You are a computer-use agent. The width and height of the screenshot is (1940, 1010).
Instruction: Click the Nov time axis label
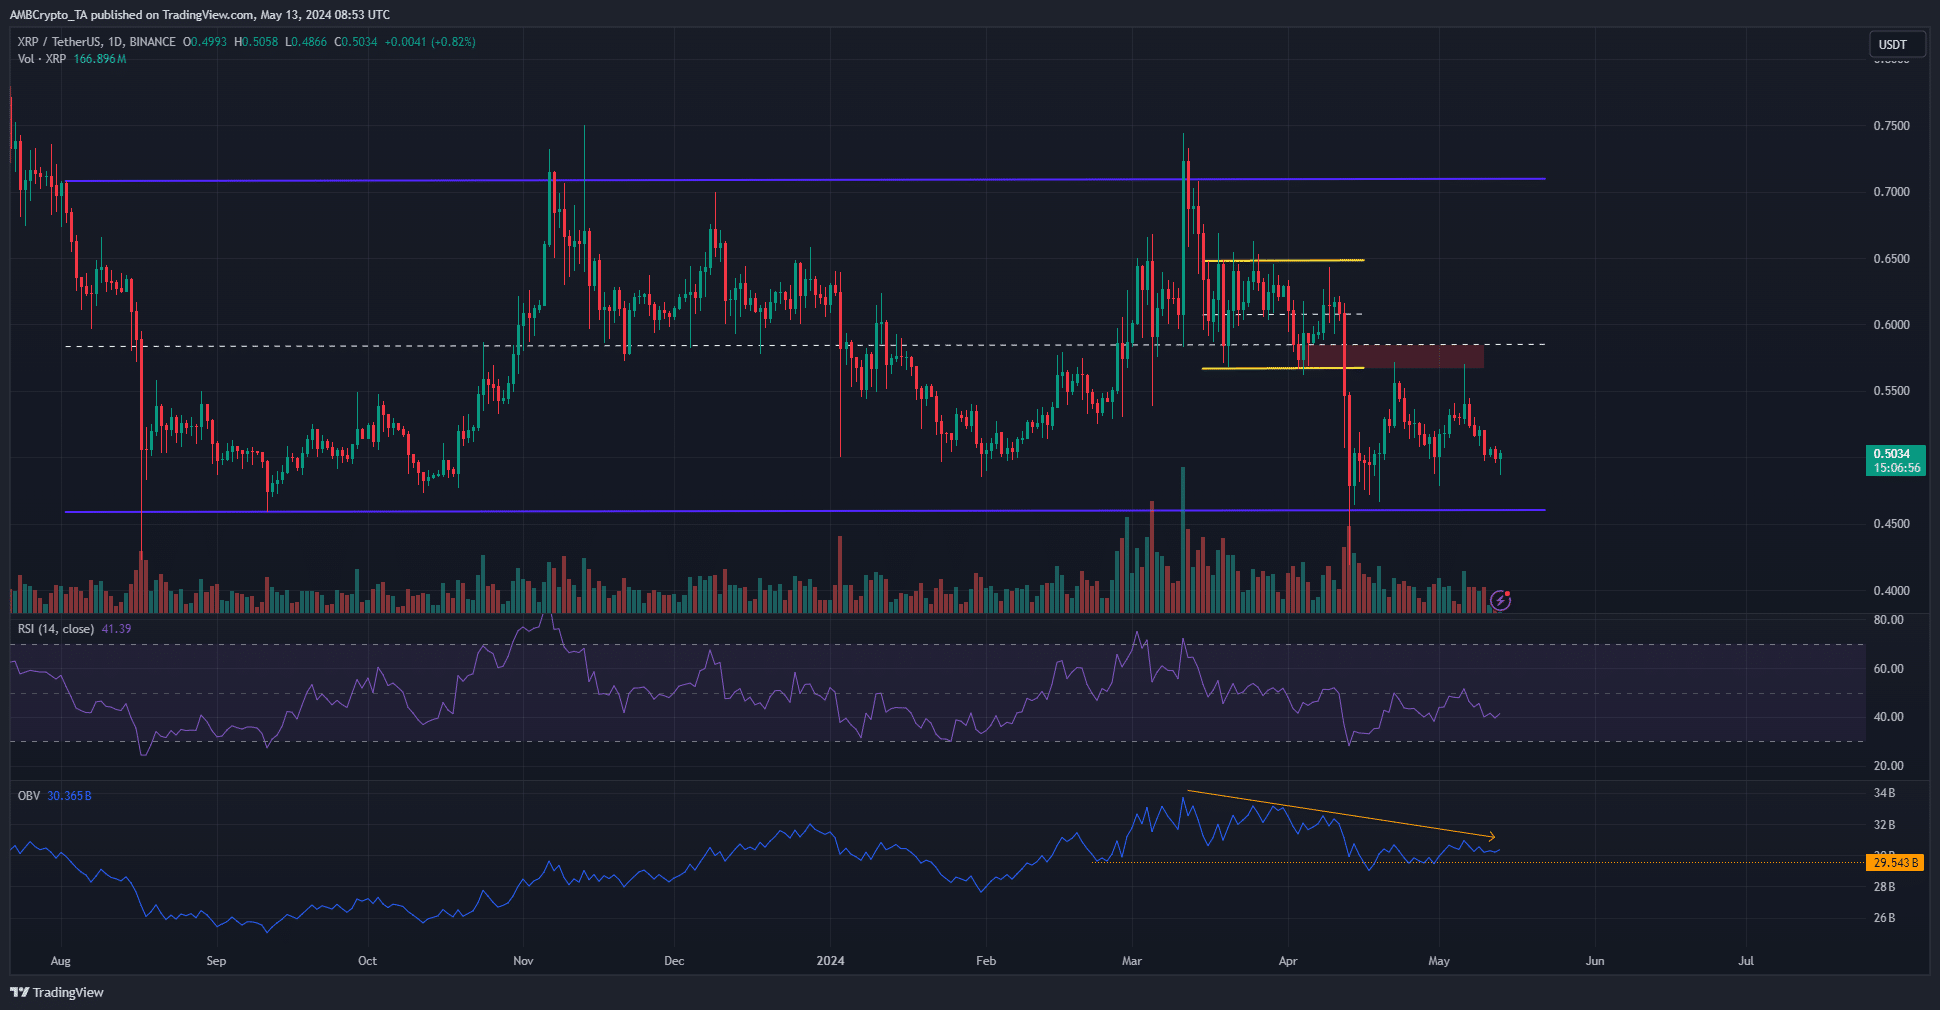tap(523, 961)
